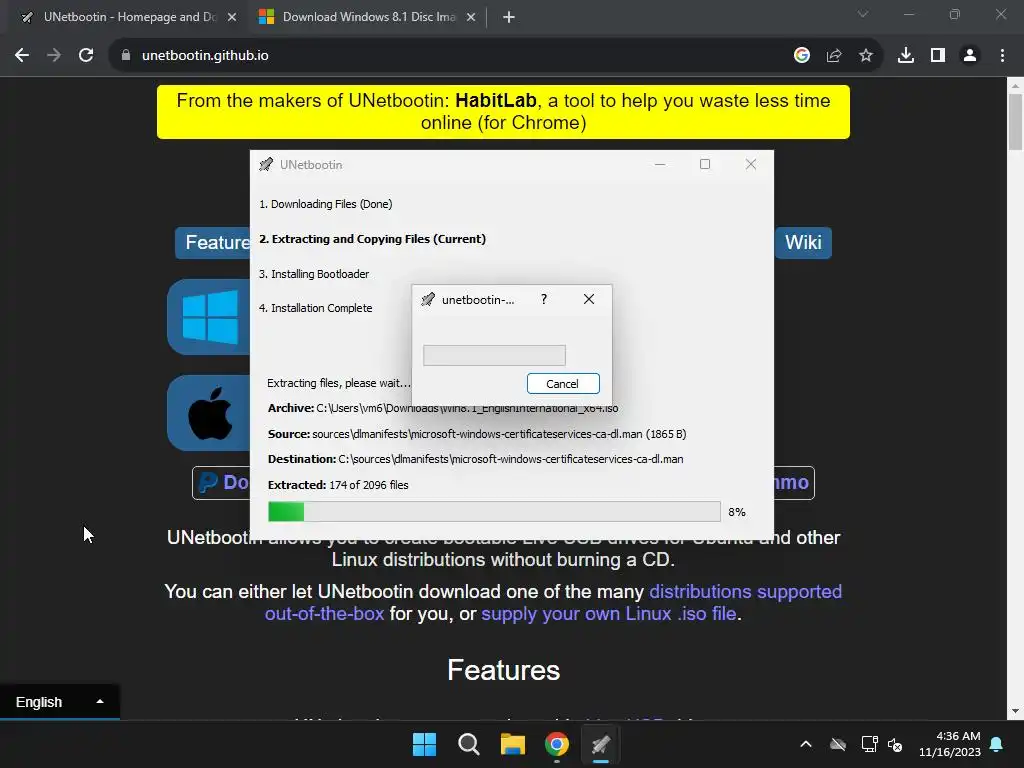Toggle the Chrome side panel icon
The image size is (1024, 768).
[x=938, y=56]
